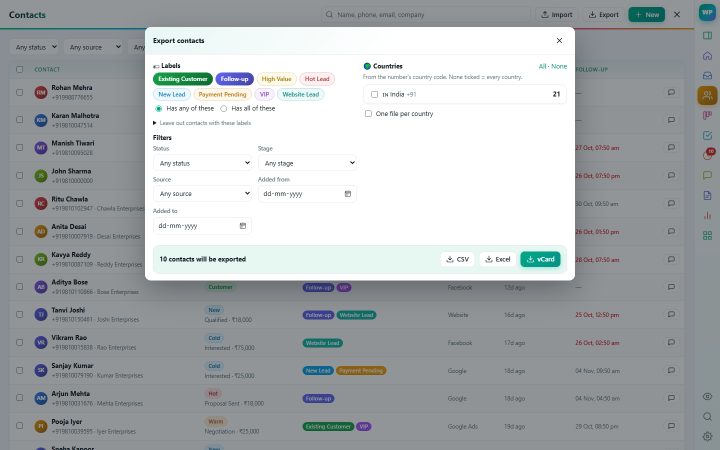Open the Home icon in sidebar
The image size is (720, 450).
click(x=707, y=56)
